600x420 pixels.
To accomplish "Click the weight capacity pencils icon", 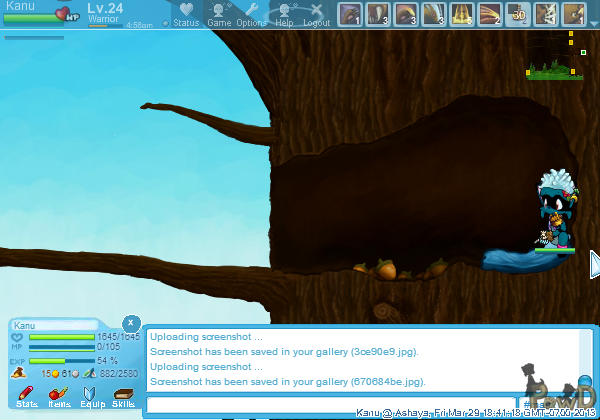I will click(x=90, y=373).
